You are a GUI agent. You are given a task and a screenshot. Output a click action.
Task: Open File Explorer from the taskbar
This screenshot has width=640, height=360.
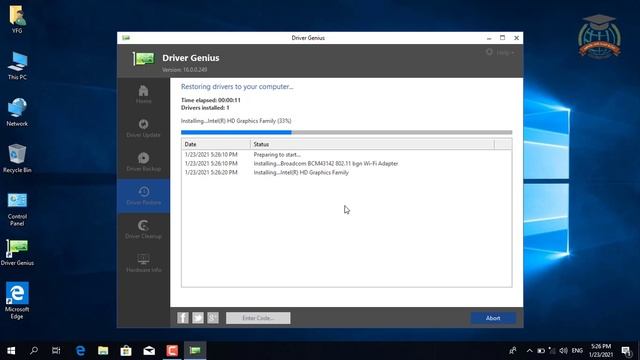pos(103,350)
